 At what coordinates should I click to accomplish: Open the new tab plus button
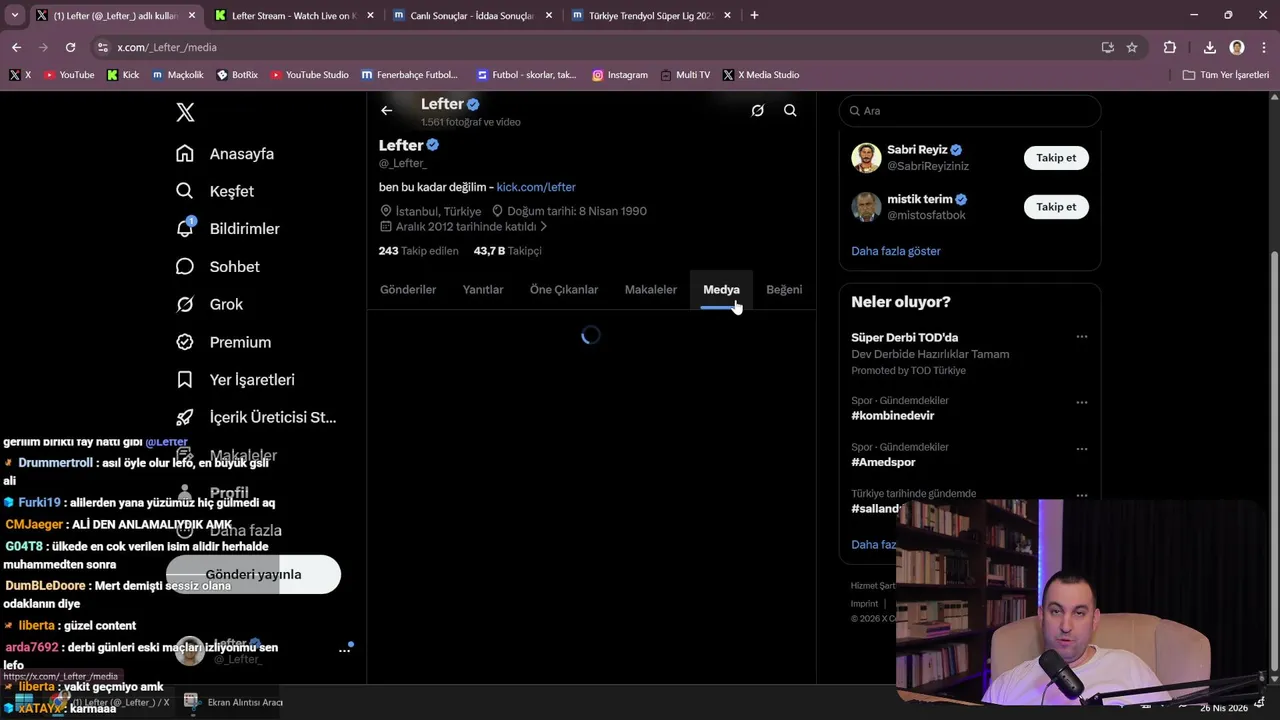(x=754, y=15)
